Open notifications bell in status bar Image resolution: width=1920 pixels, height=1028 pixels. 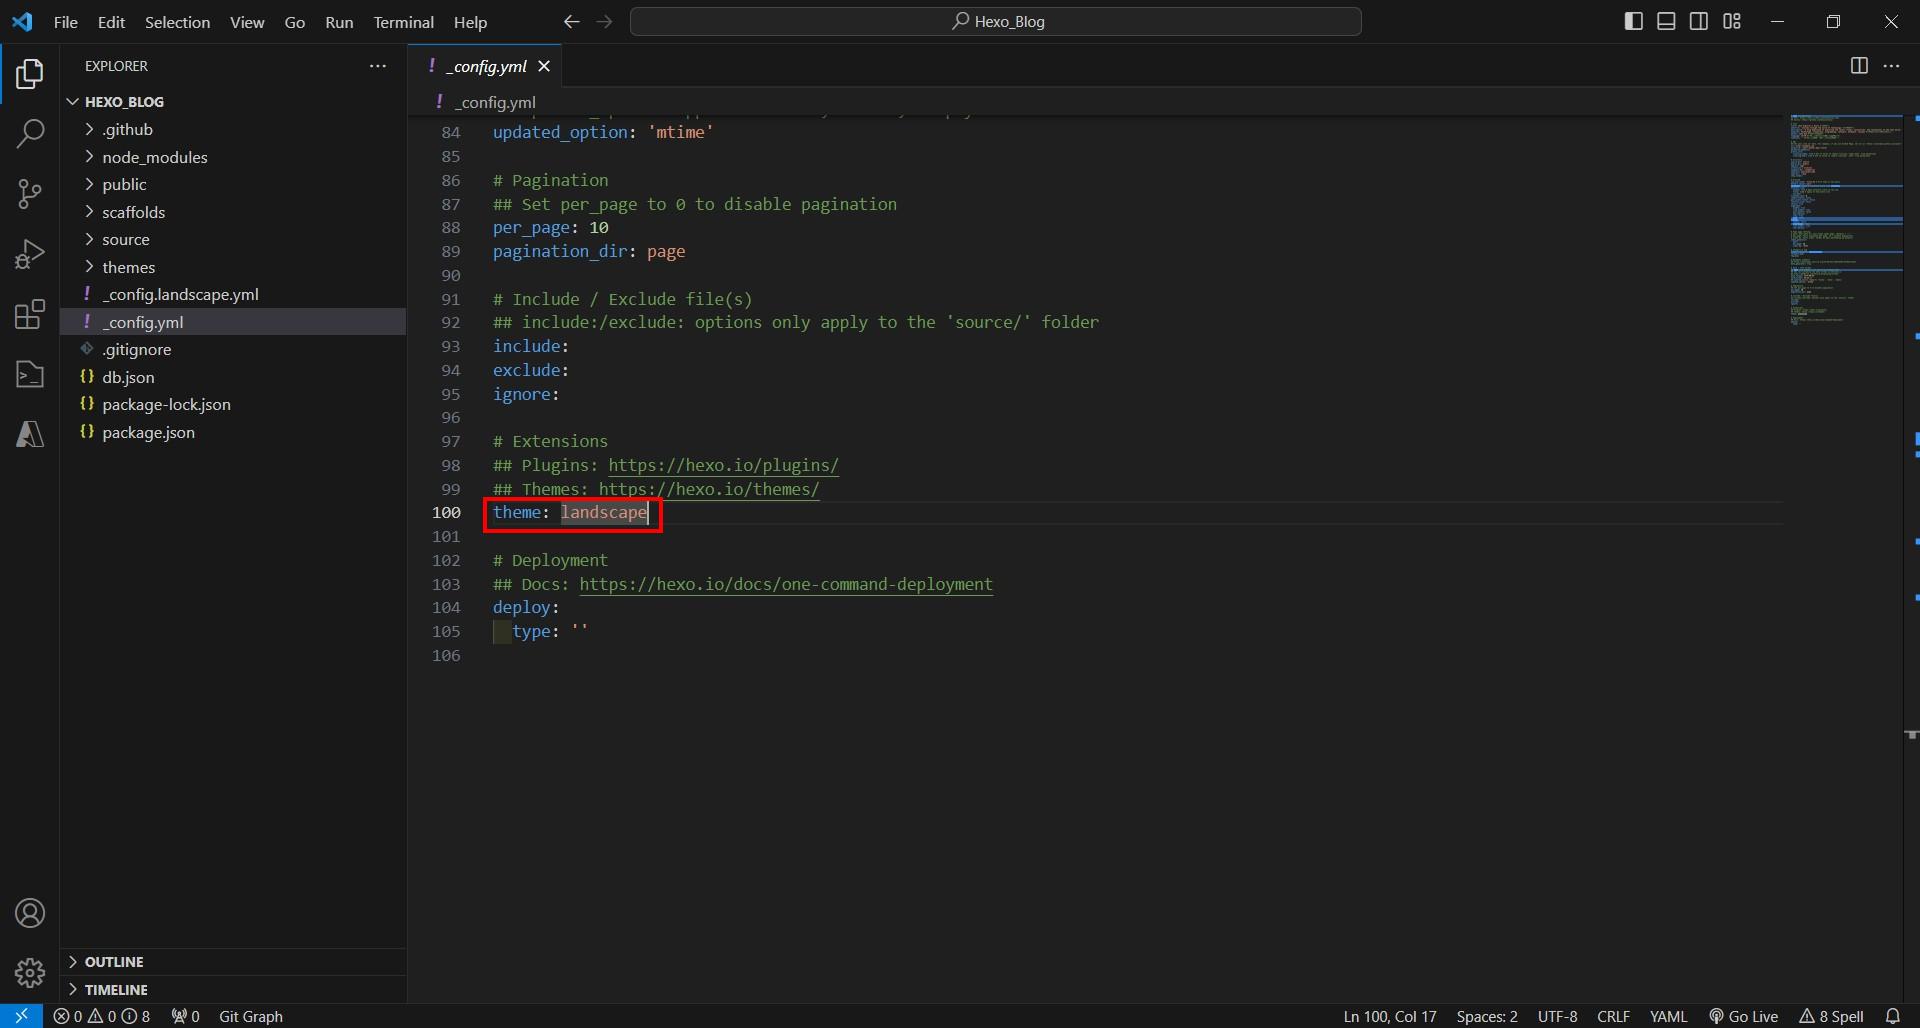1892,1016
